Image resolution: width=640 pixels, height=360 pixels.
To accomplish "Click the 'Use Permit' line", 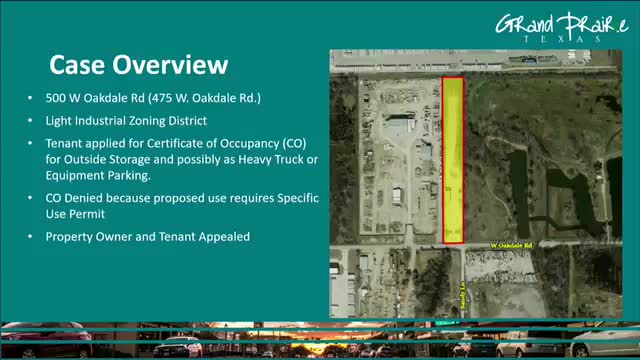I will point(75,214).
